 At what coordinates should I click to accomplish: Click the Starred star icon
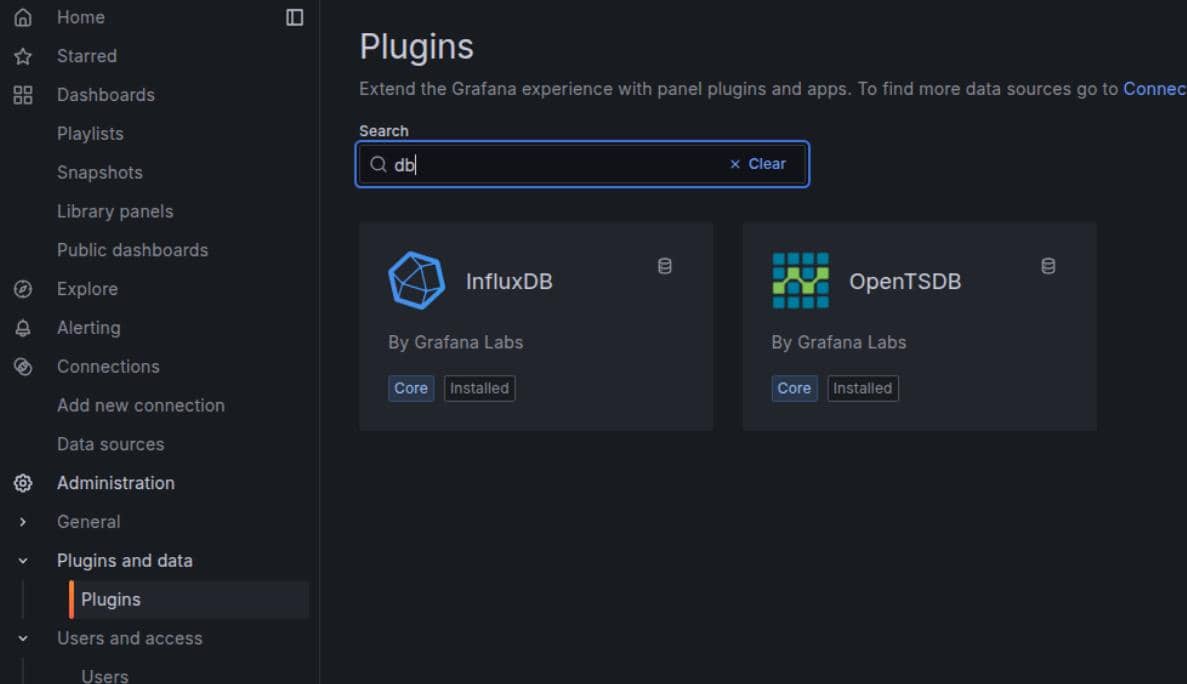coord(23,56)
